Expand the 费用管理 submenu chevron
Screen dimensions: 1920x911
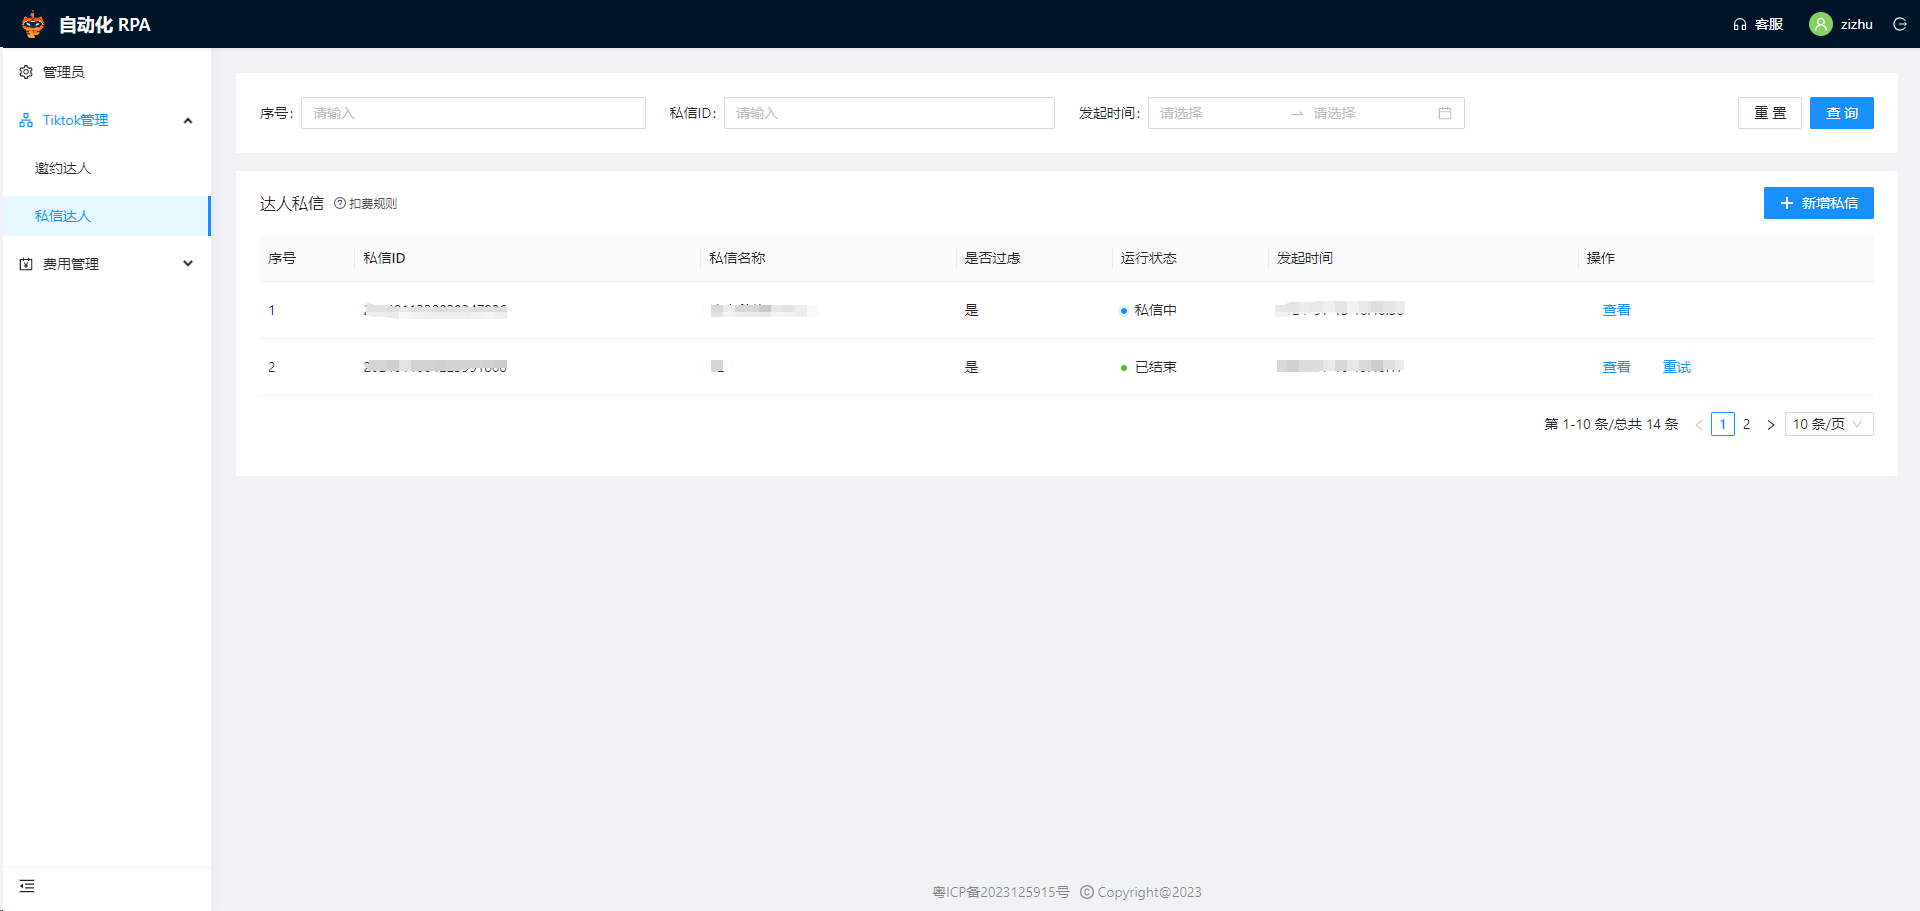pos(188,264)
